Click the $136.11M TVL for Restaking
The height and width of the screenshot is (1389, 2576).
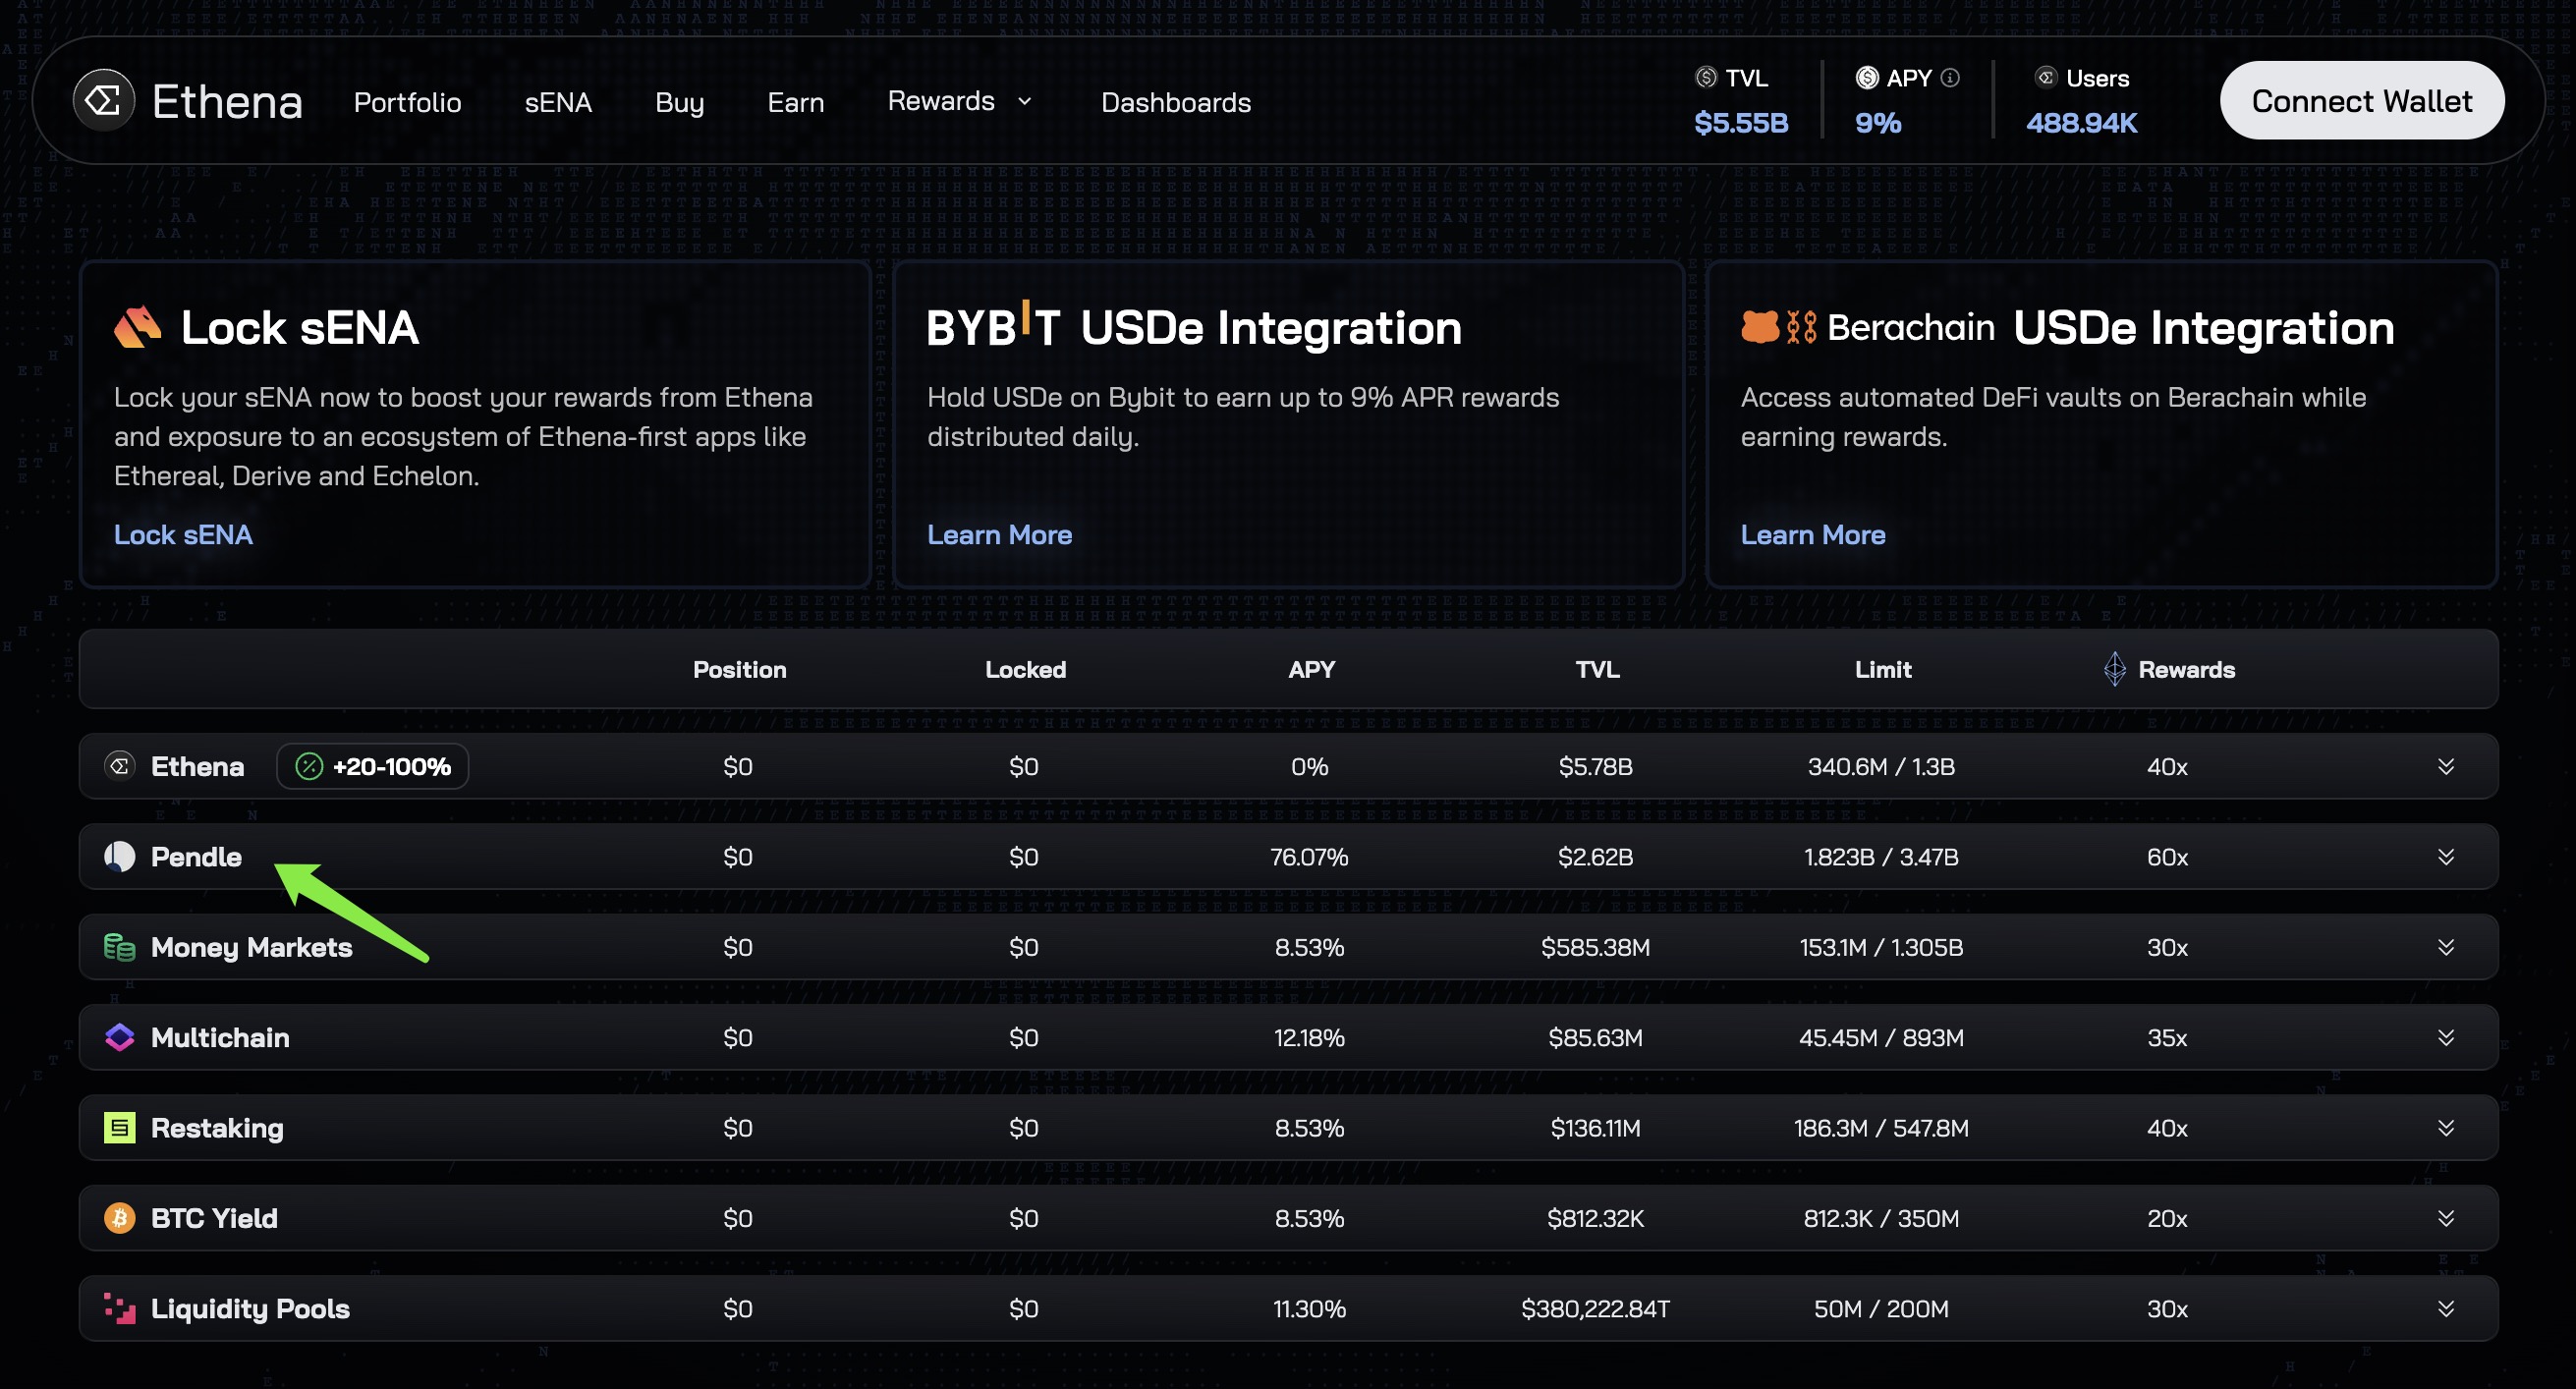(1595, 1127)
